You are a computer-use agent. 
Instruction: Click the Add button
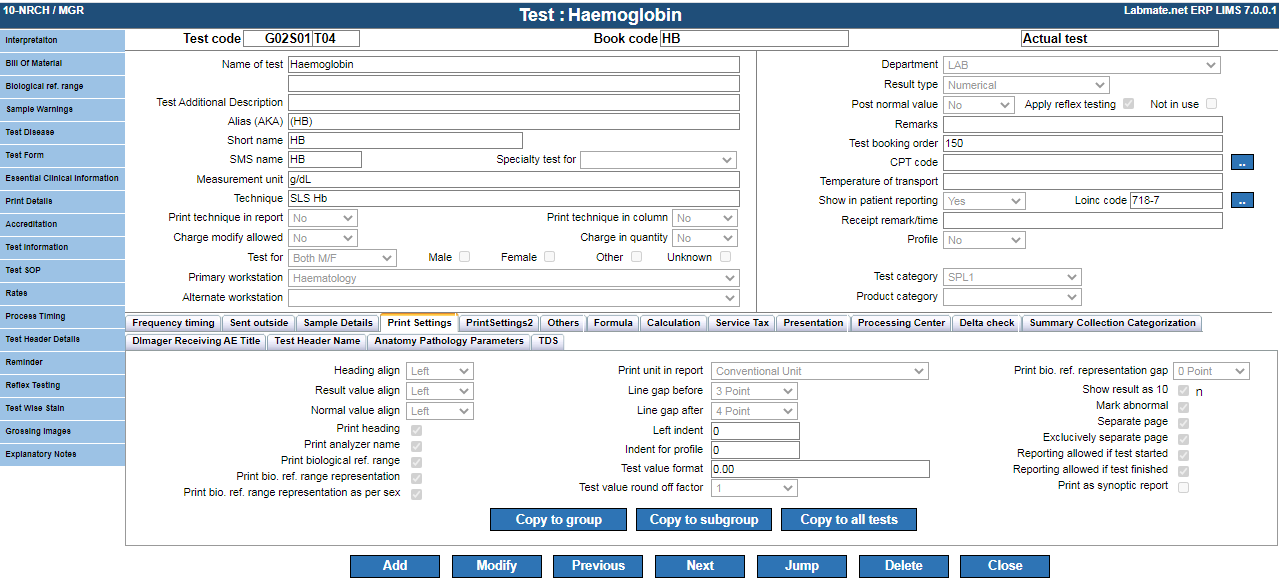coord(395,566)
